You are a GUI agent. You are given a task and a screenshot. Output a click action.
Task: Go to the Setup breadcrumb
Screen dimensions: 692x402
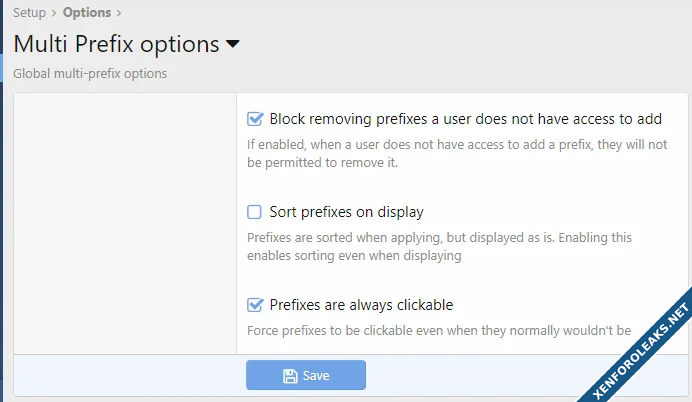(x=29, y=13)
